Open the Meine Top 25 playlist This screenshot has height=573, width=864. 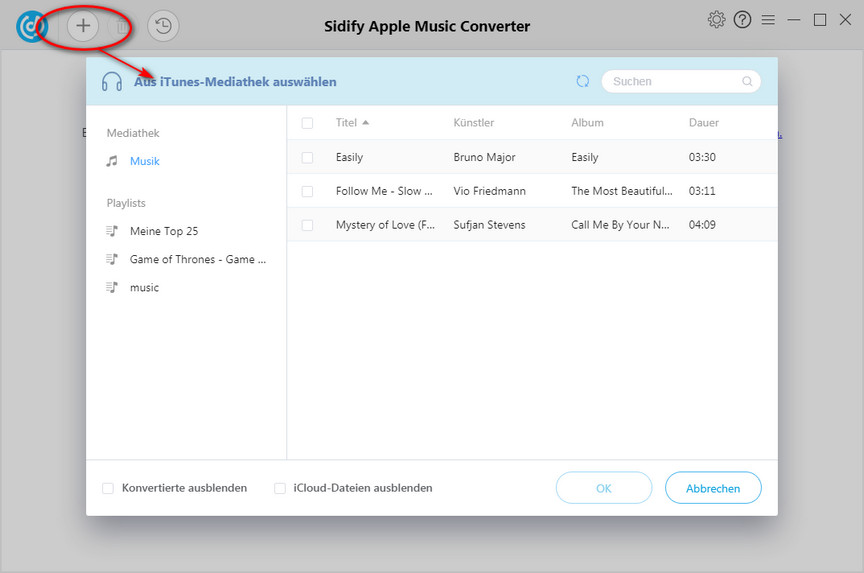coord(164,231)
